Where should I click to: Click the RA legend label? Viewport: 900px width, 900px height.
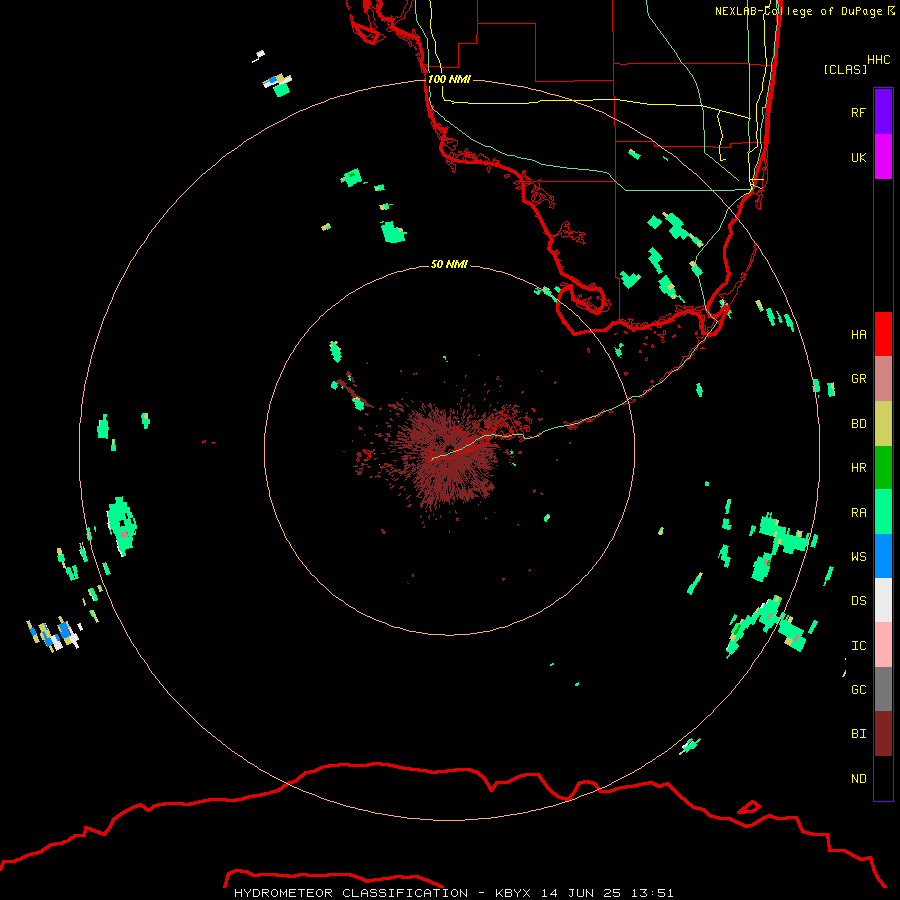pyautogui.click(x=858, y=513)
